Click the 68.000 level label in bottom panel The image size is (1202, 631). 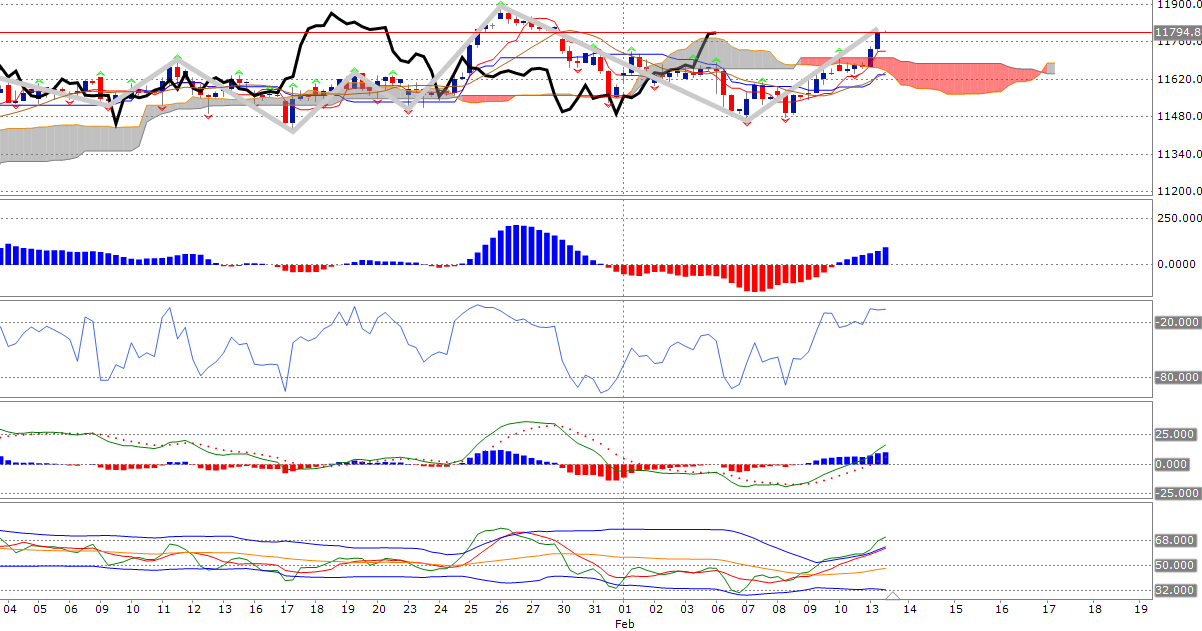pos(1176,540)
